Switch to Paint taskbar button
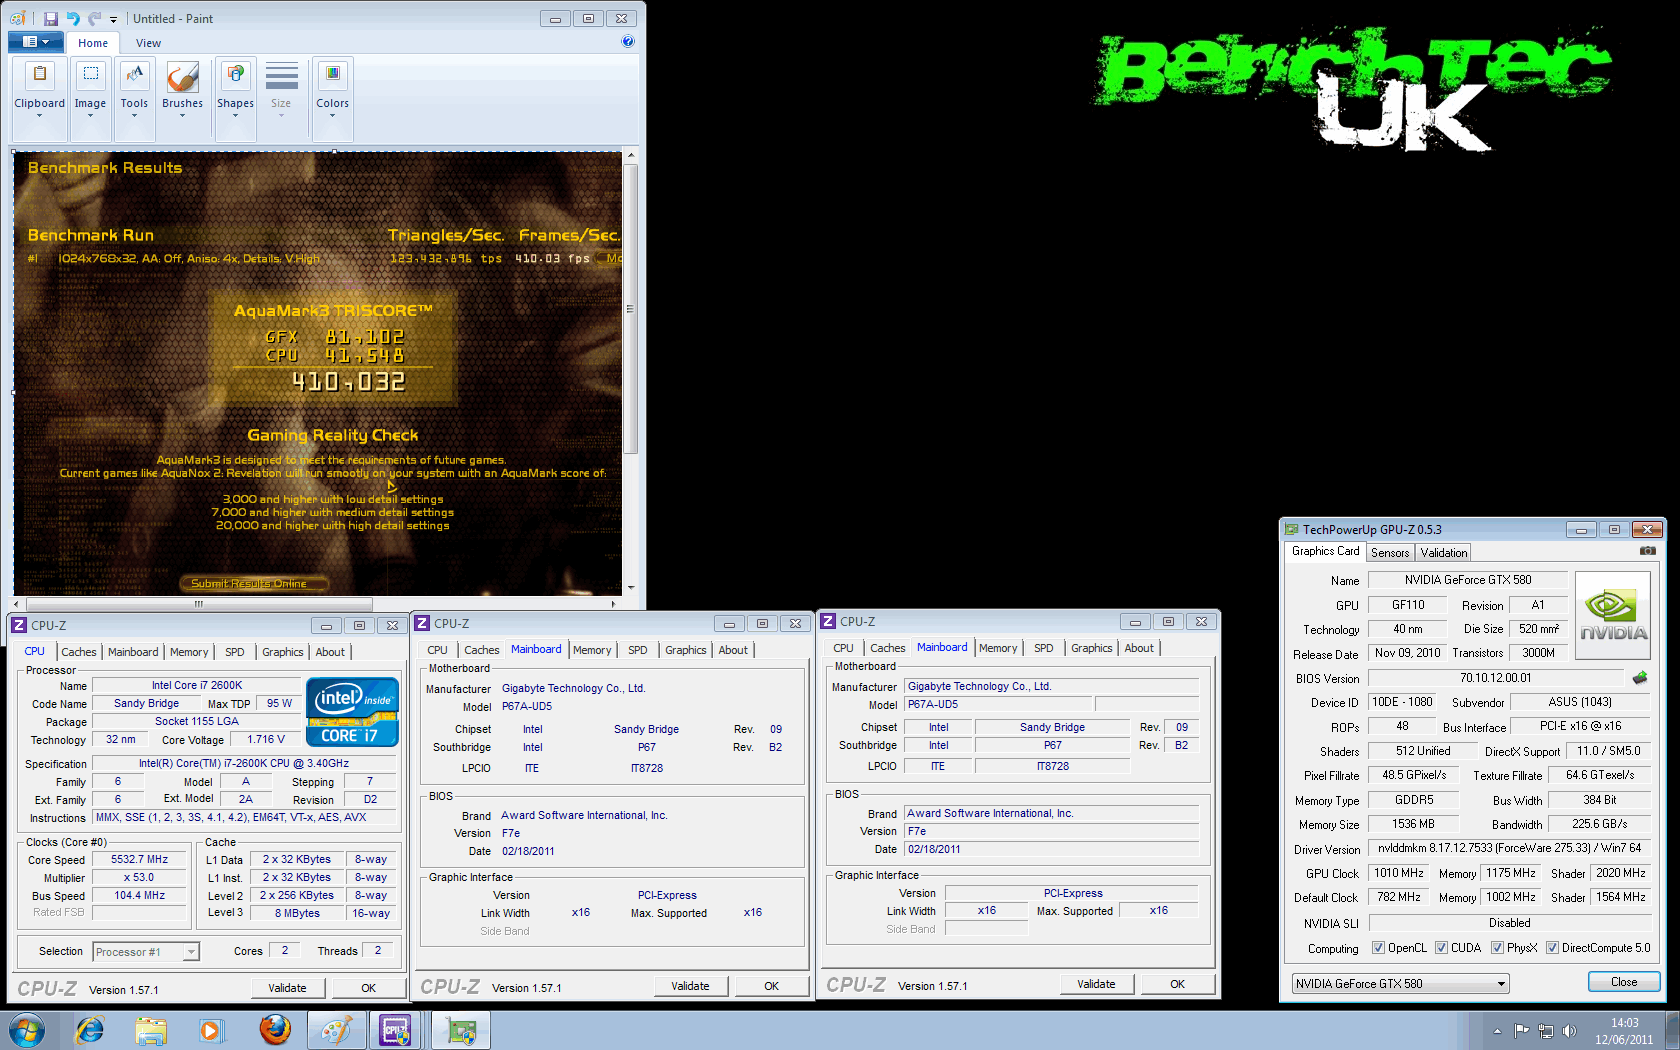Screen dimensions: 1680x1050 click(336, 1030)
